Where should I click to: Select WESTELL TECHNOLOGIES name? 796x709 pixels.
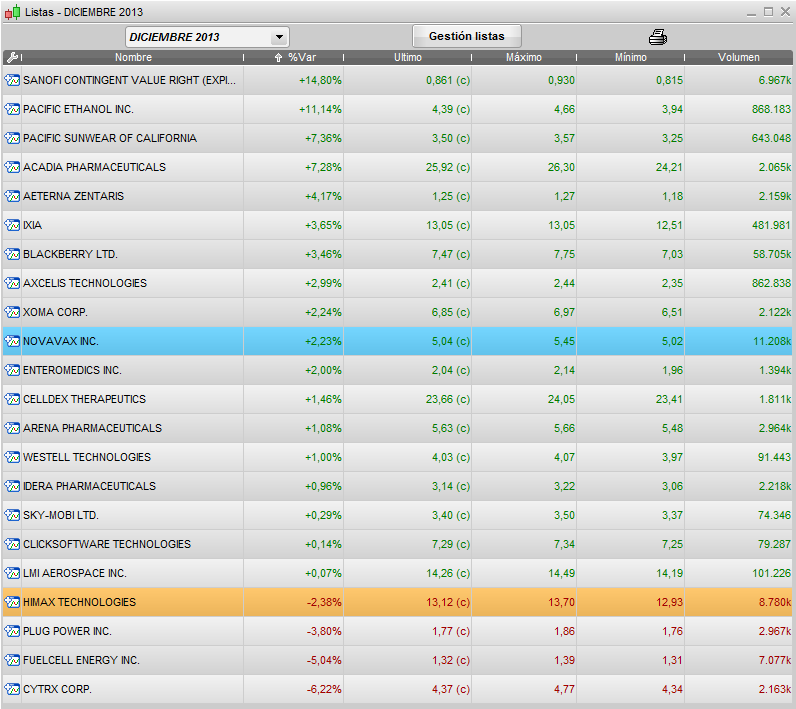[87, 457]
